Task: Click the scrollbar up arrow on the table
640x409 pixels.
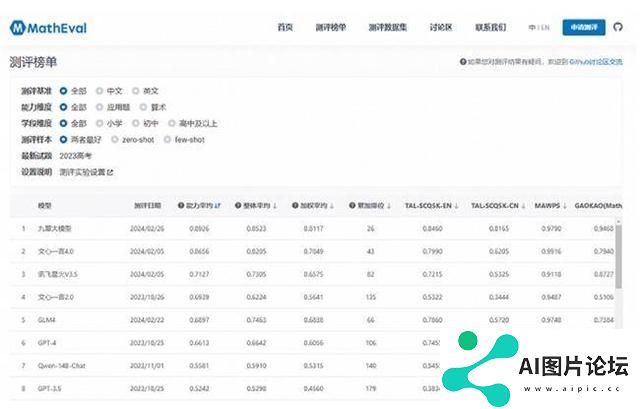Action: click(619, 221)
